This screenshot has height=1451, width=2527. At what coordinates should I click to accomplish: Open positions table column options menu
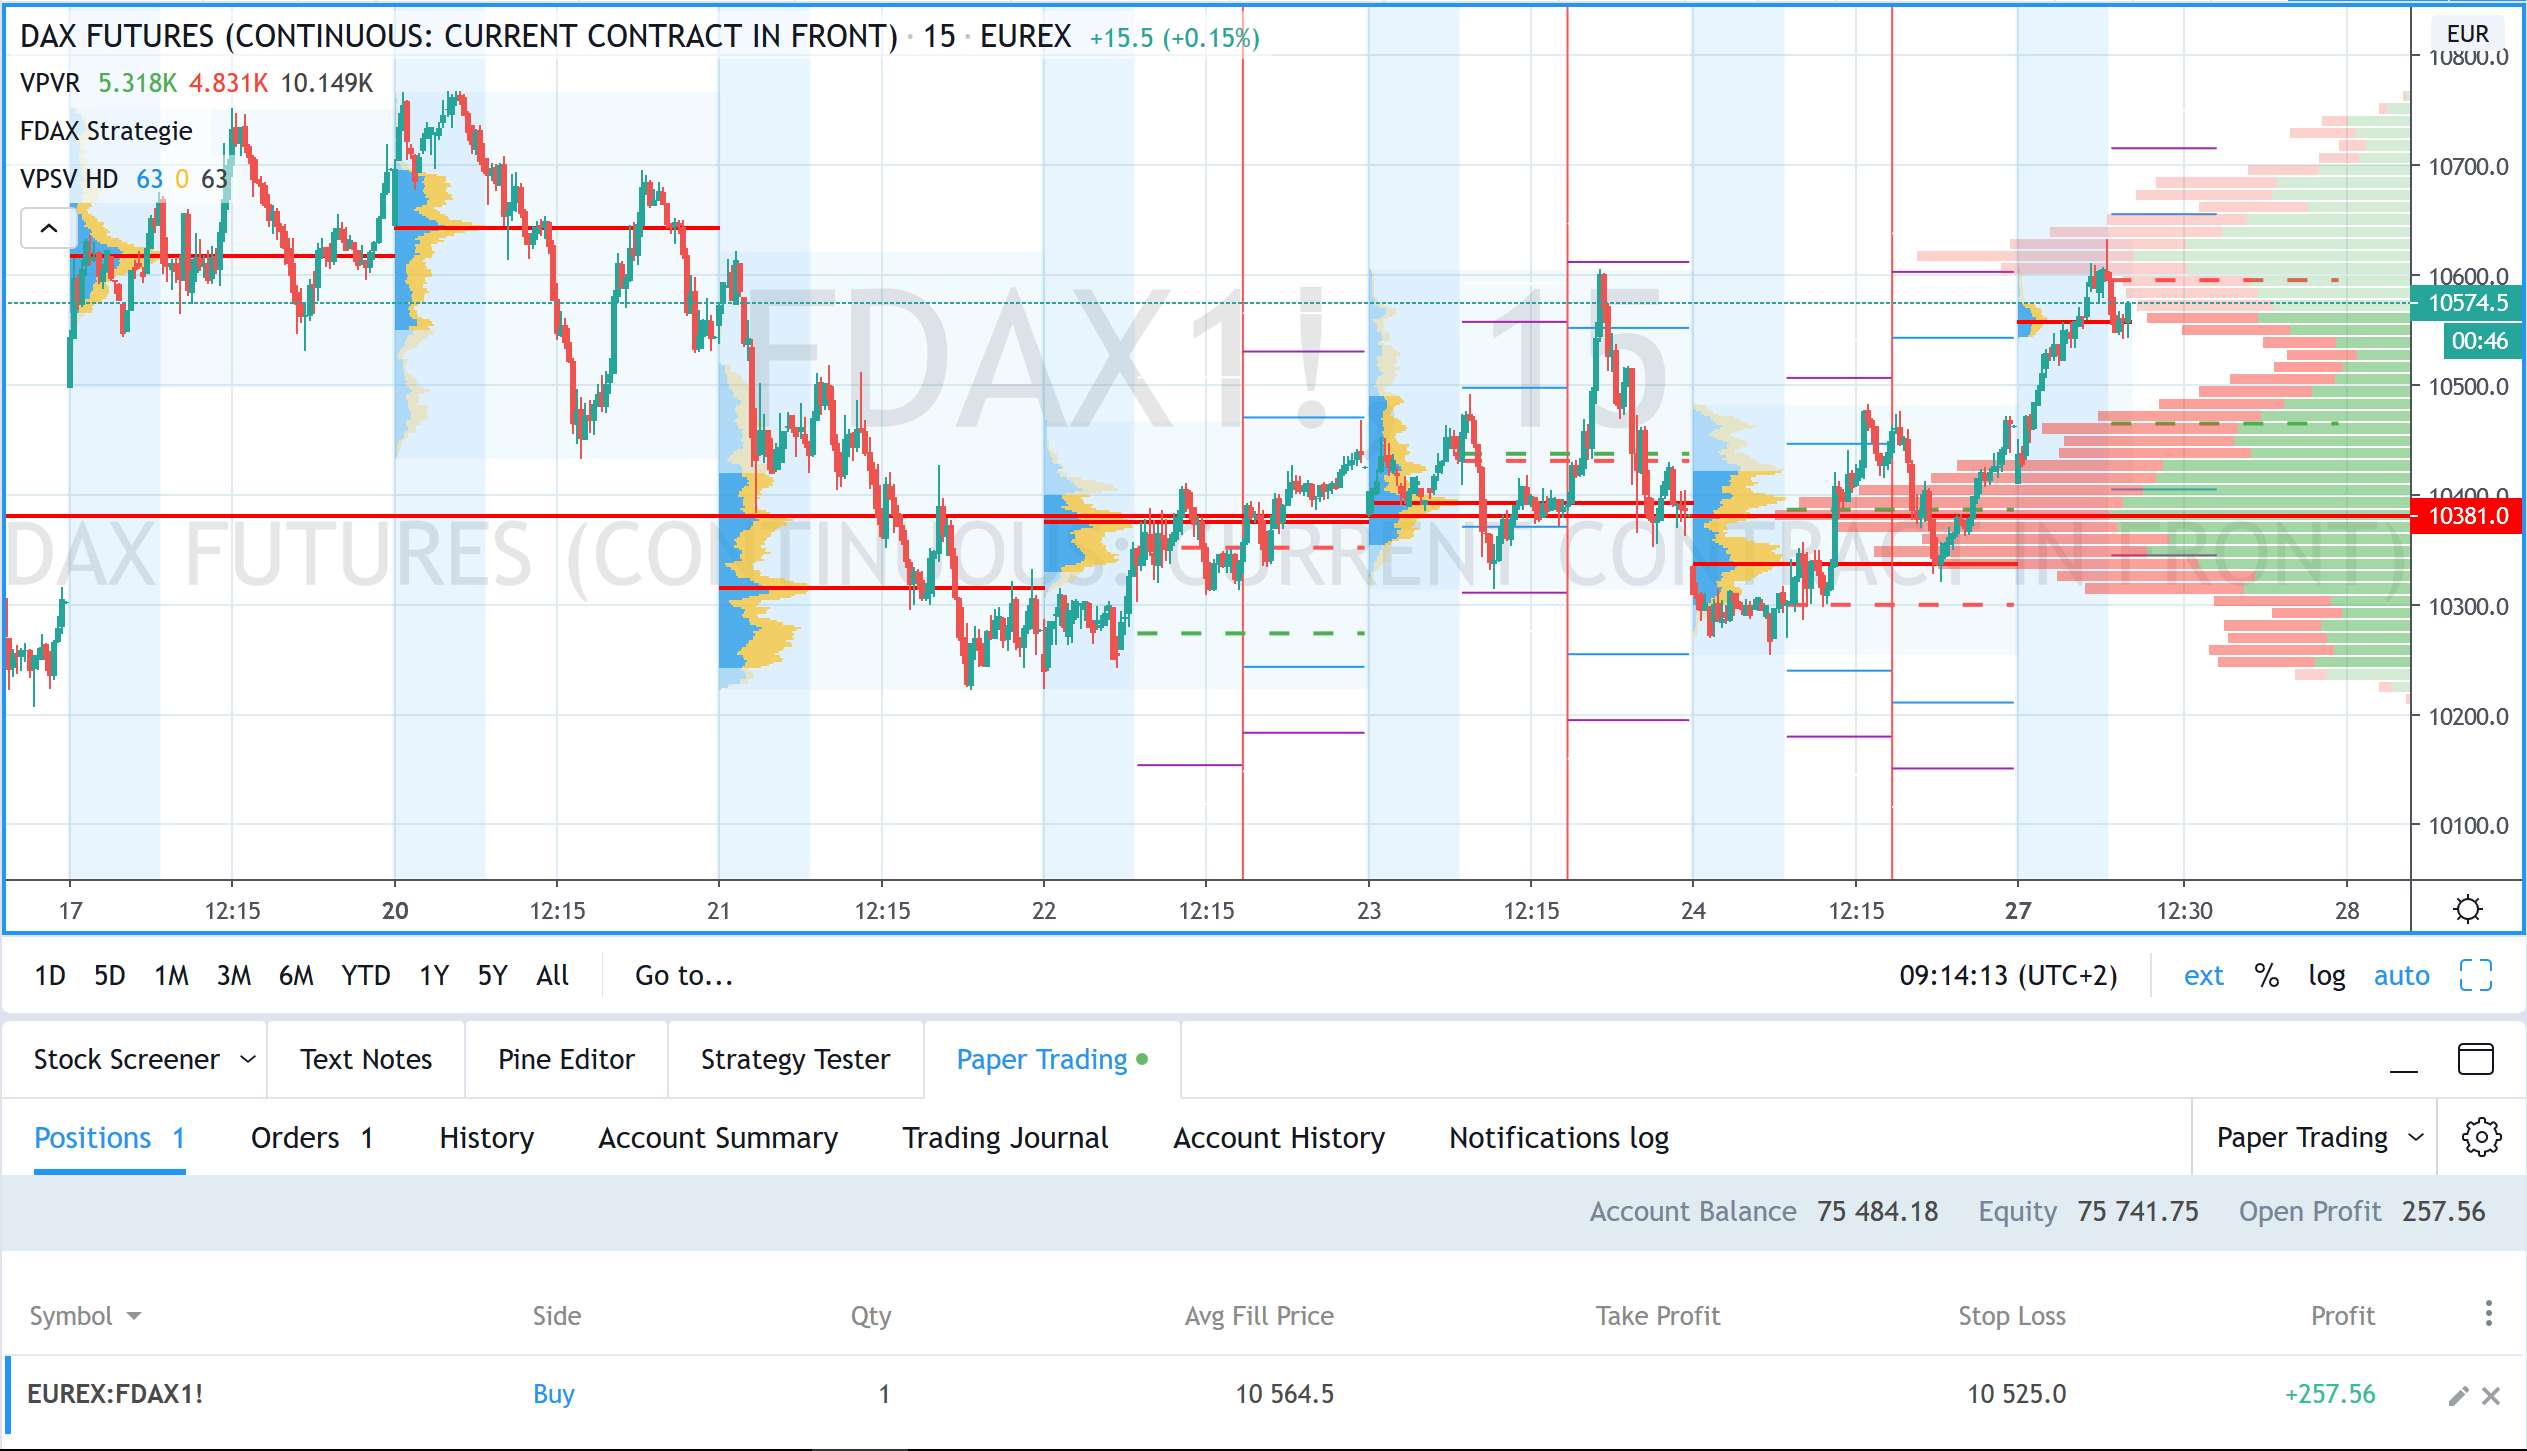coord(2488,1314)
